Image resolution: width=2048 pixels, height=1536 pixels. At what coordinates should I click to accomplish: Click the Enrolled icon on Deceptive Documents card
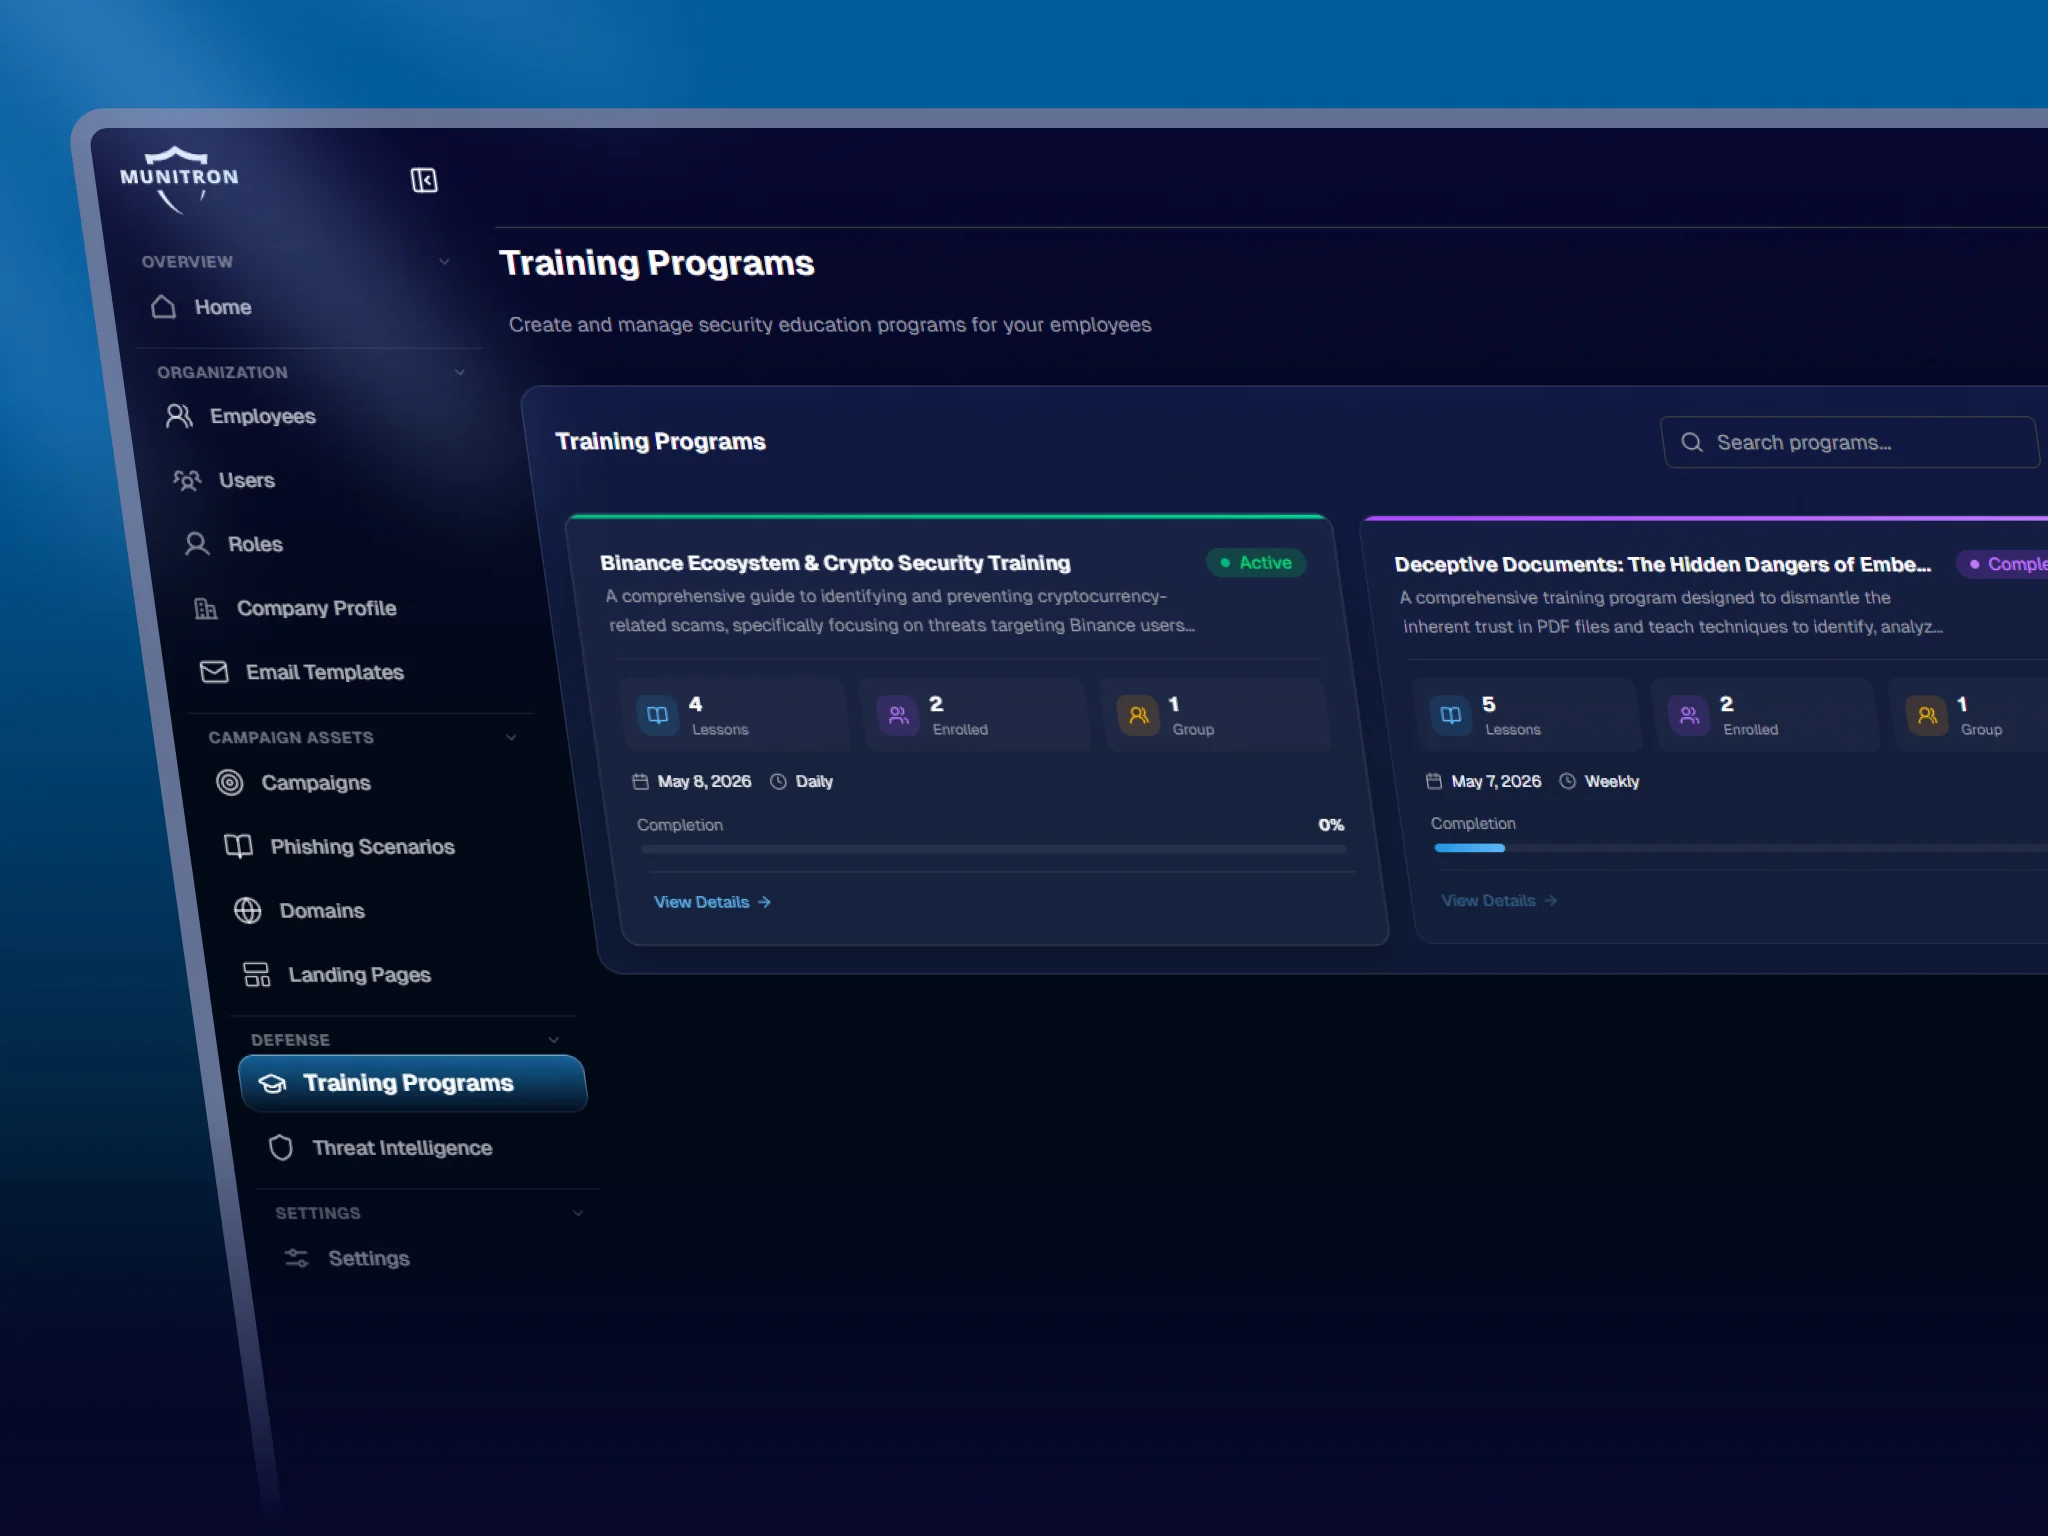point(1689,715)
